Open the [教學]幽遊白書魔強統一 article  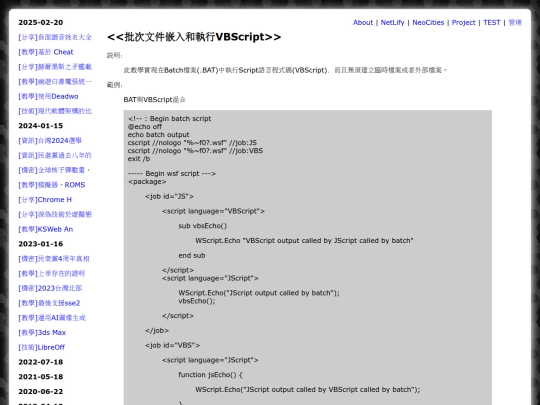tap(55, 82)
